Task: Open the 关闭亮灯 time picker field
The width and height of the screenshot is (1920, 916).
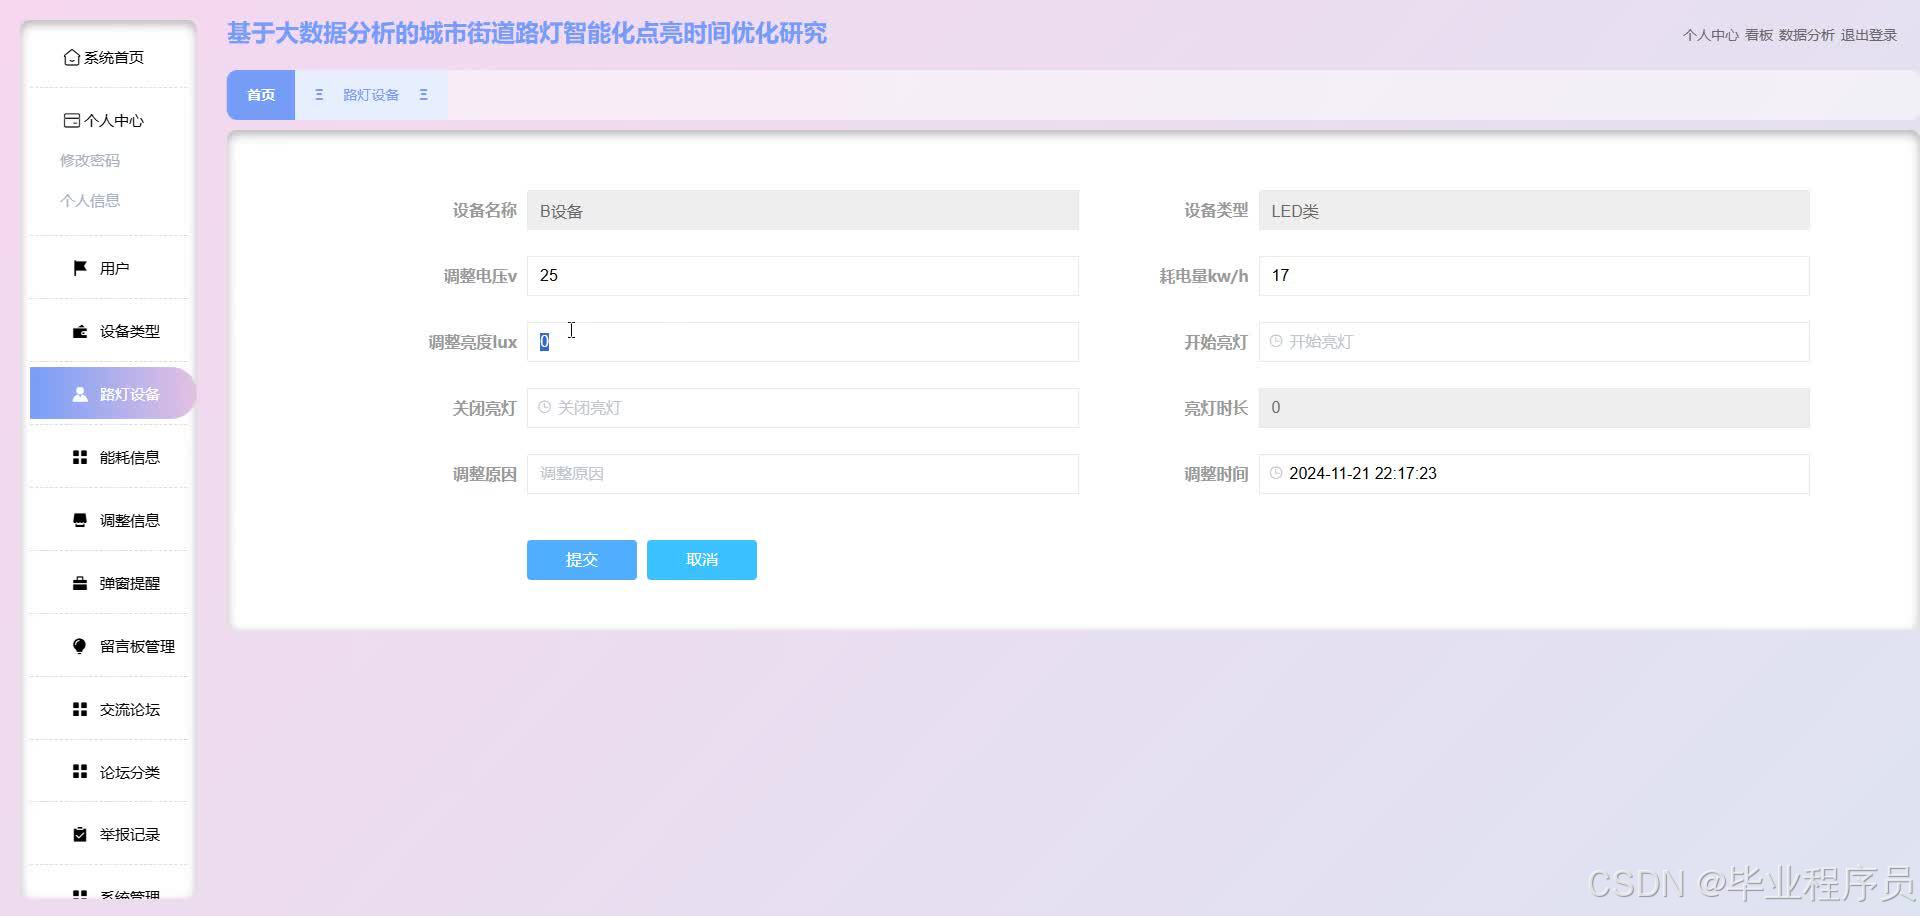Action: pos(803,408)
